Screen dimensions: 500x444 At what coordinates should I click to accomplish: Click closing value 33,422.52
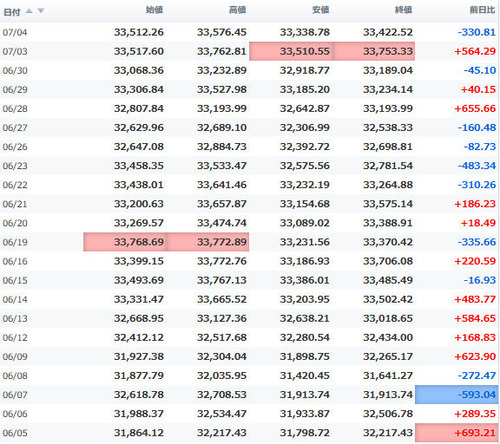point(388,32)
